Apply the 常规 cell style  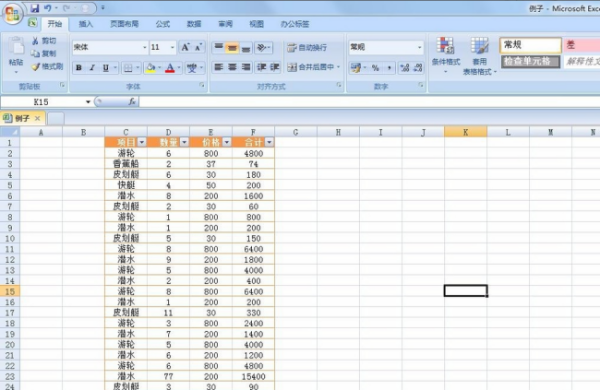coord(530,45)
